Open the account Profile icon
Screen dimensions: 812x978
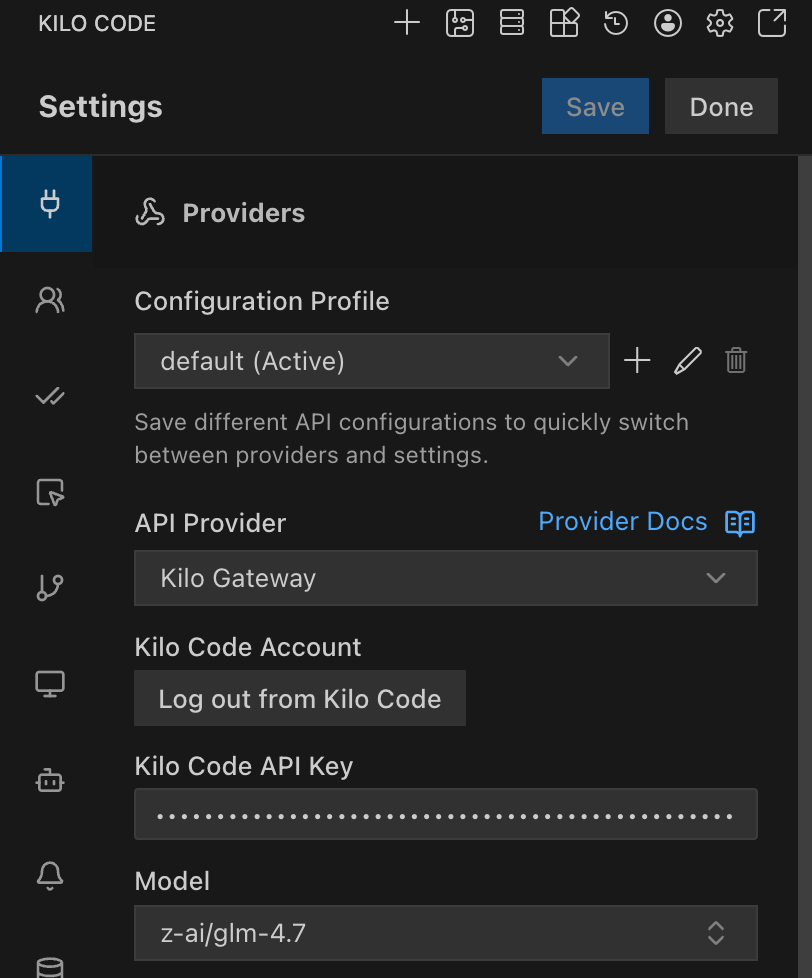point(667,24)
